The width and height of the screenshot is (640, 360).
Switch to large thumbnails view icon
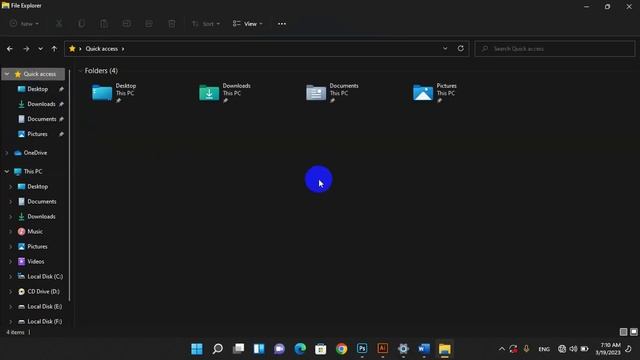[633, 332]
